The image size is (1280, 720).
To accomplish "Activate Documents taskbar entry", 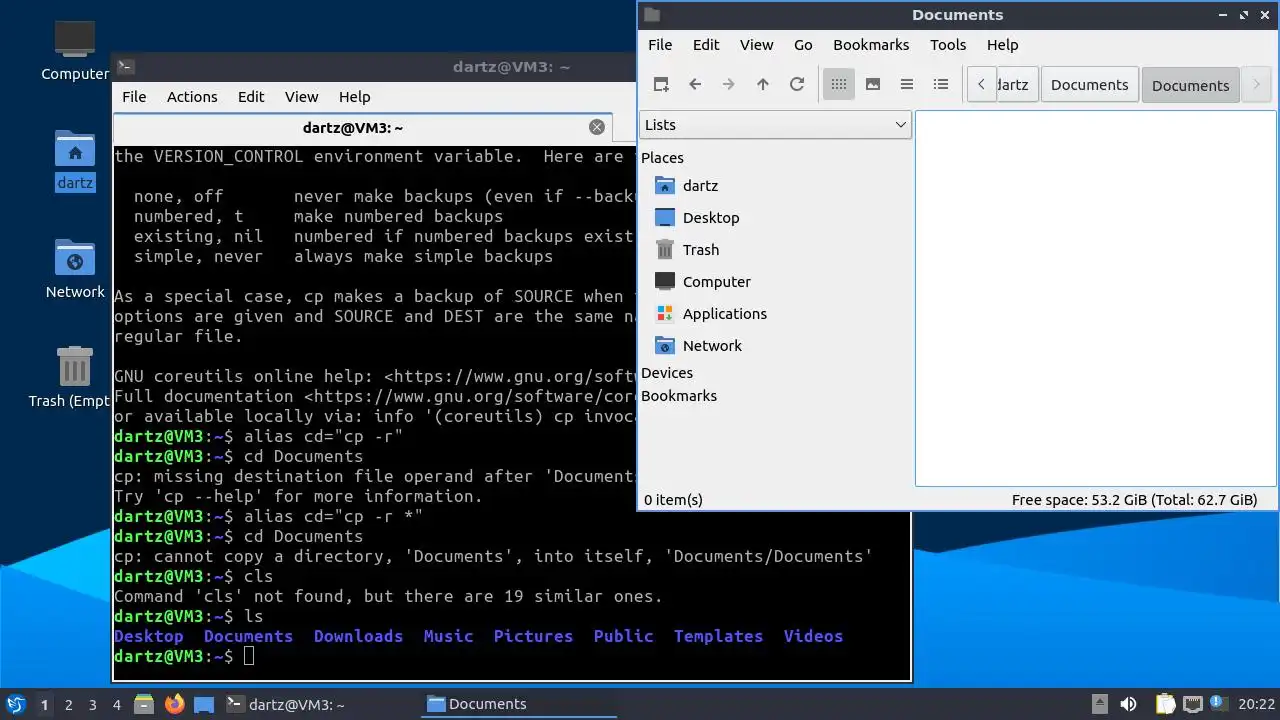I will [x=520, y=704].
